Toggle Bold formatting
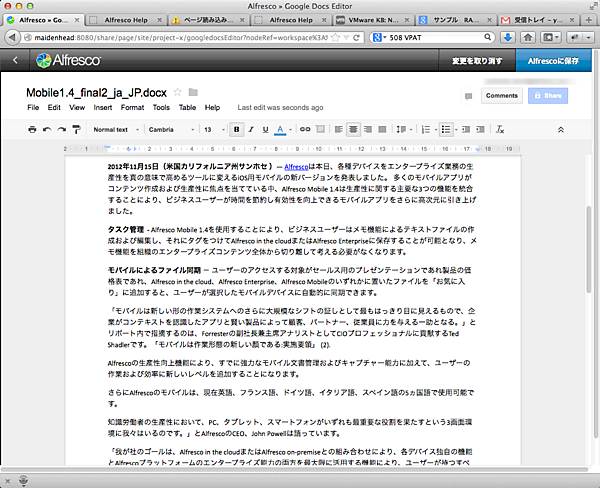Screen dimensions: 600x488 [237, 129]
